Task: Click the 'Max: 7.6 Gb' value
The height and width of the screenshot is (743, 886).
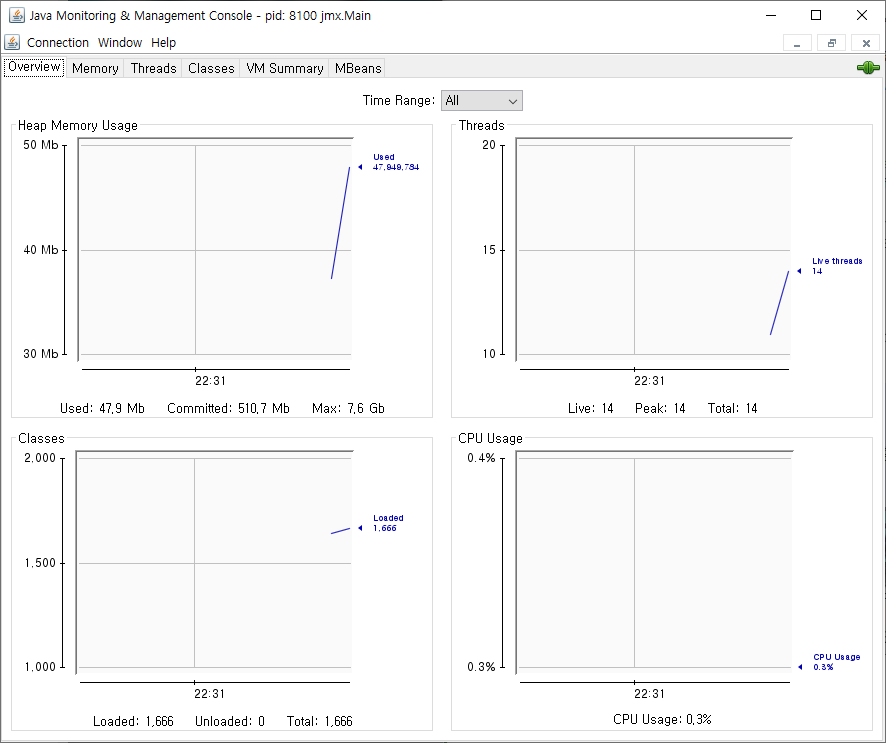Action: [348, 409]
